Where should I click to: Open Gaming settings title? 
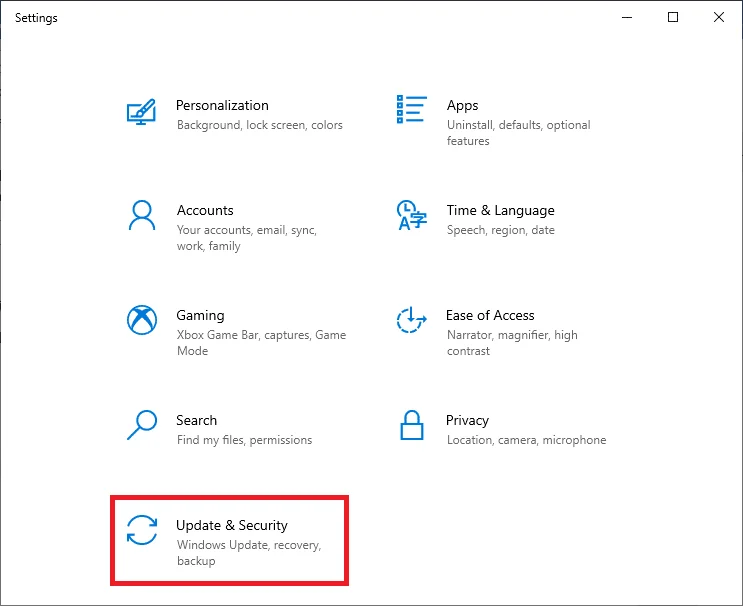(x=200, y=315)
